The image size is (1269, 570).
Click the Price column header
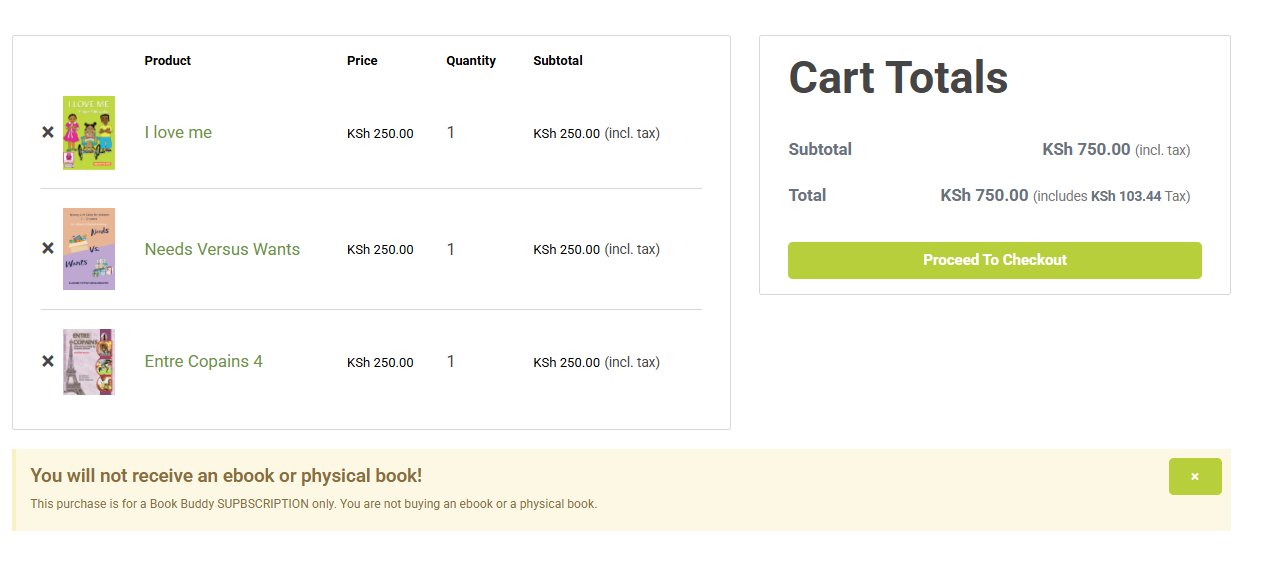tap(362, 61)
